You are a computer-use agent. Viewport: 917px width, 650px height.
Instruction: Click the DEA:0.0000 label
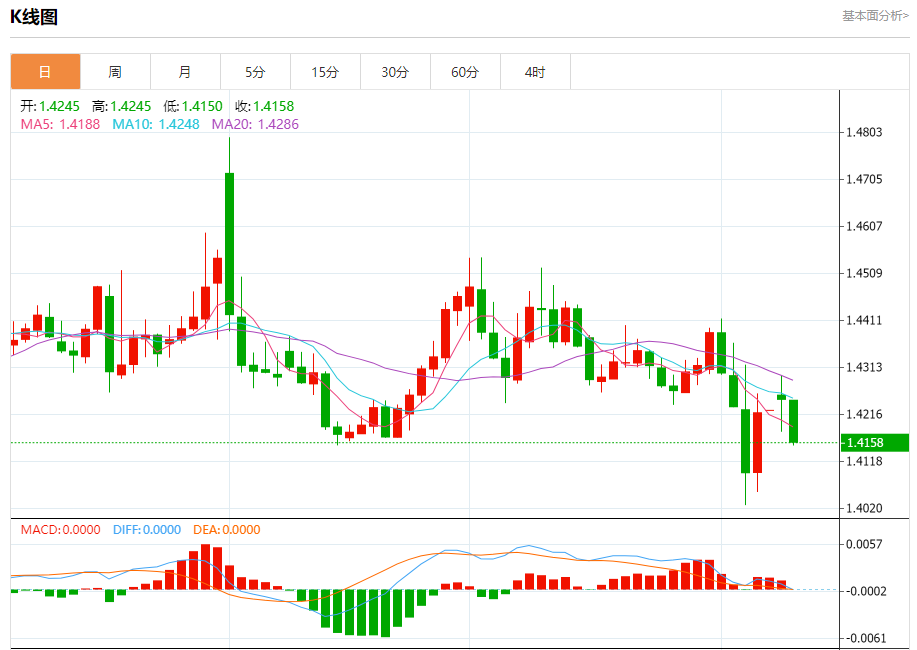[x=227, y=529]
